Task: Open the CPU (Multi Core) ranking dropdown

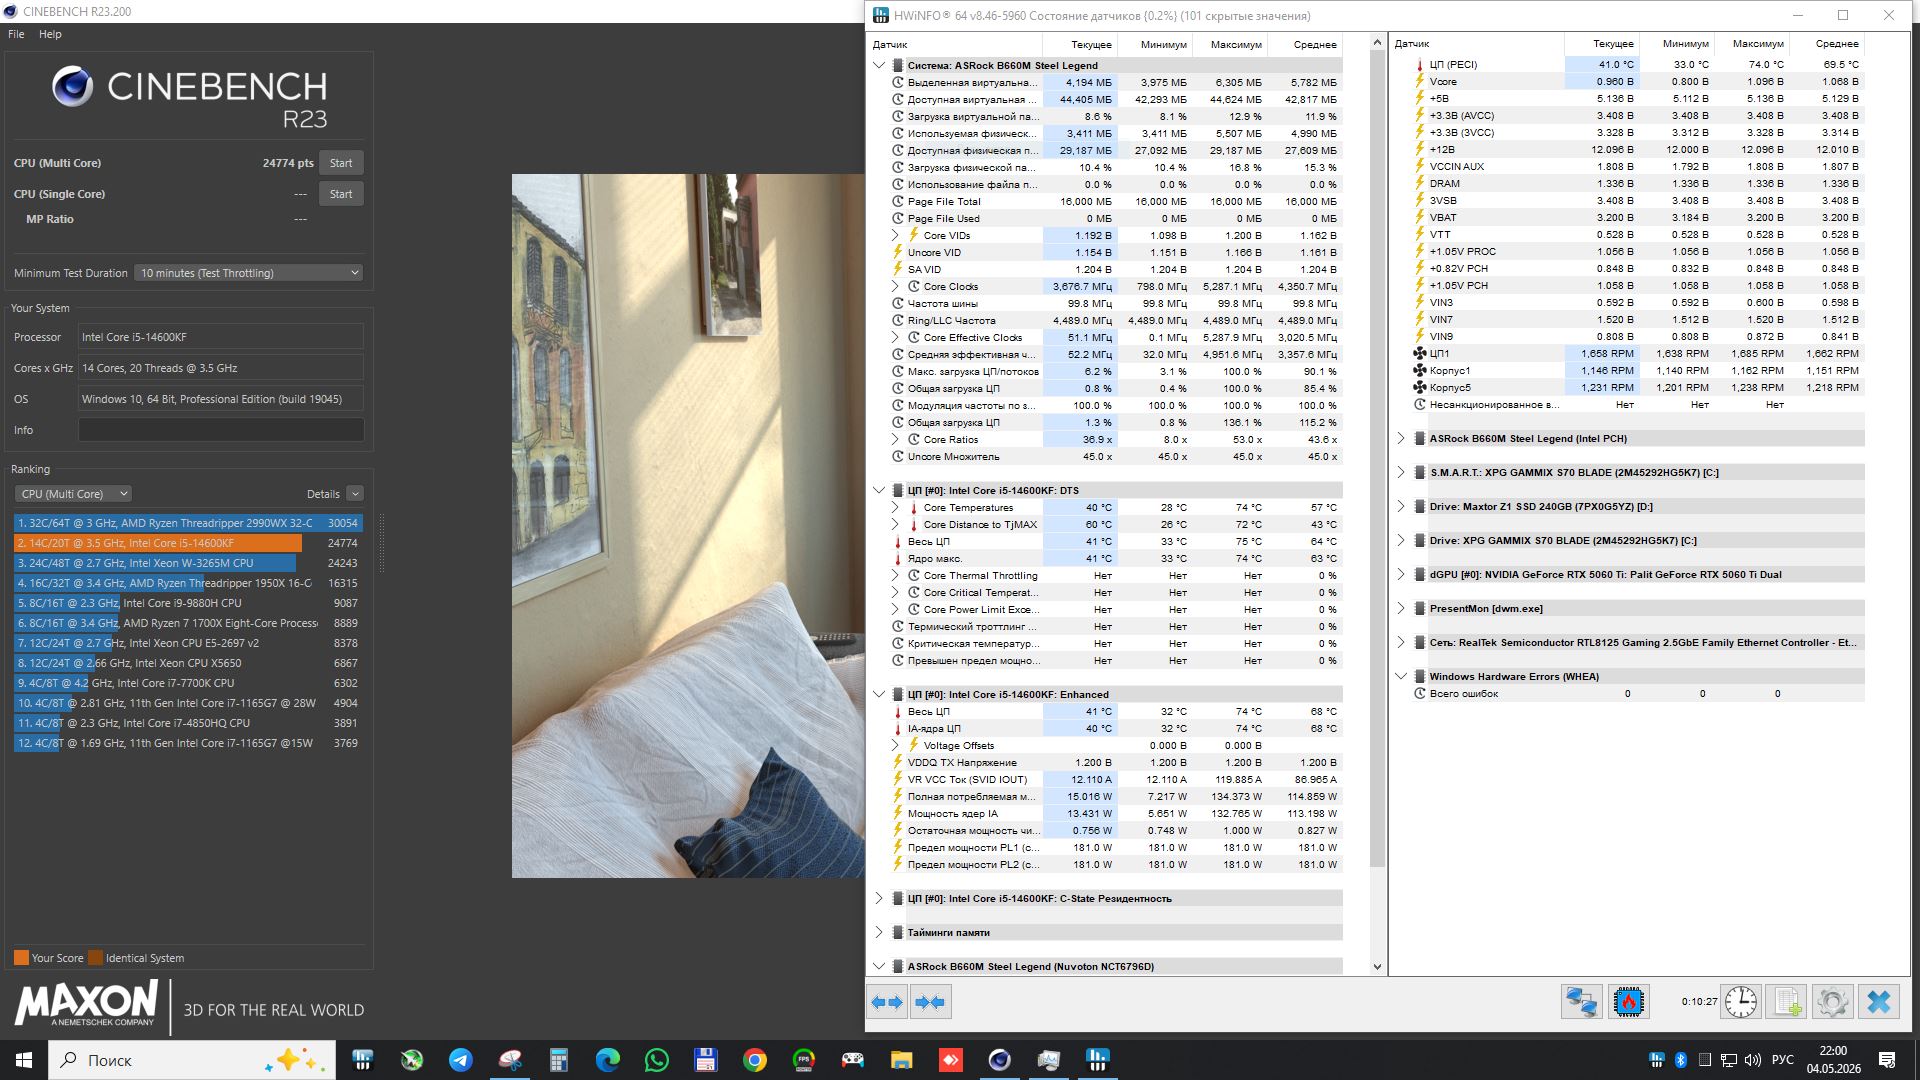Action: [x=73, y=494]
